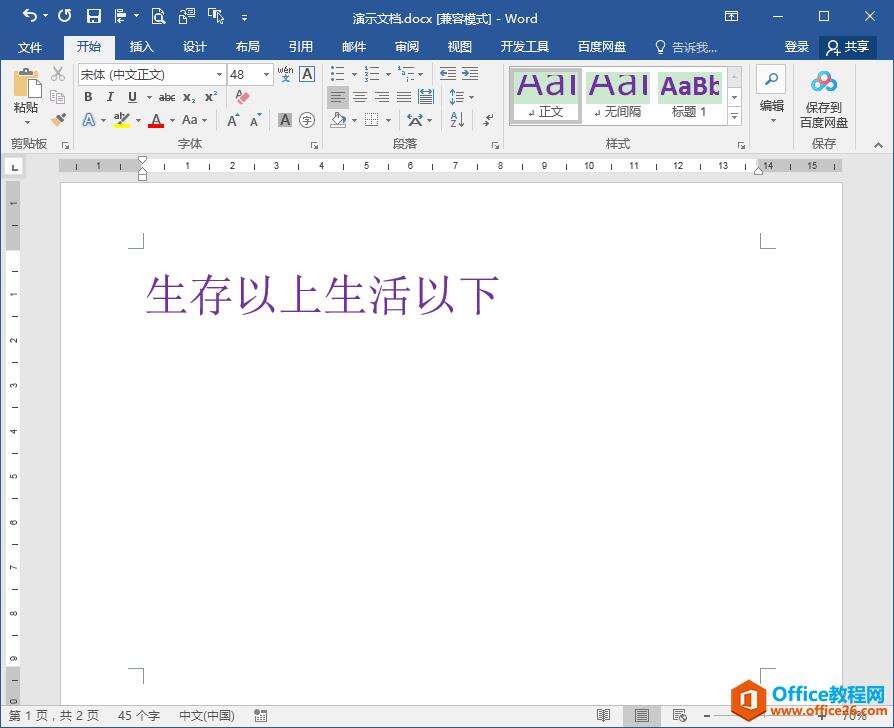Show or hide paragraph marks
894x728 pixels.
(x=488, y=120)
